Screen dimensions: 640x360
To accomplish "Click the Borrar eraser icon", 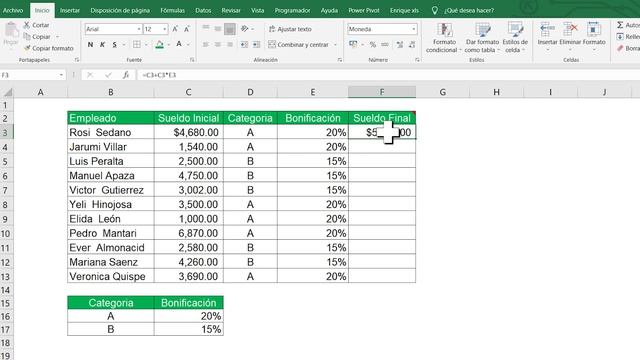I will point(620,48).
